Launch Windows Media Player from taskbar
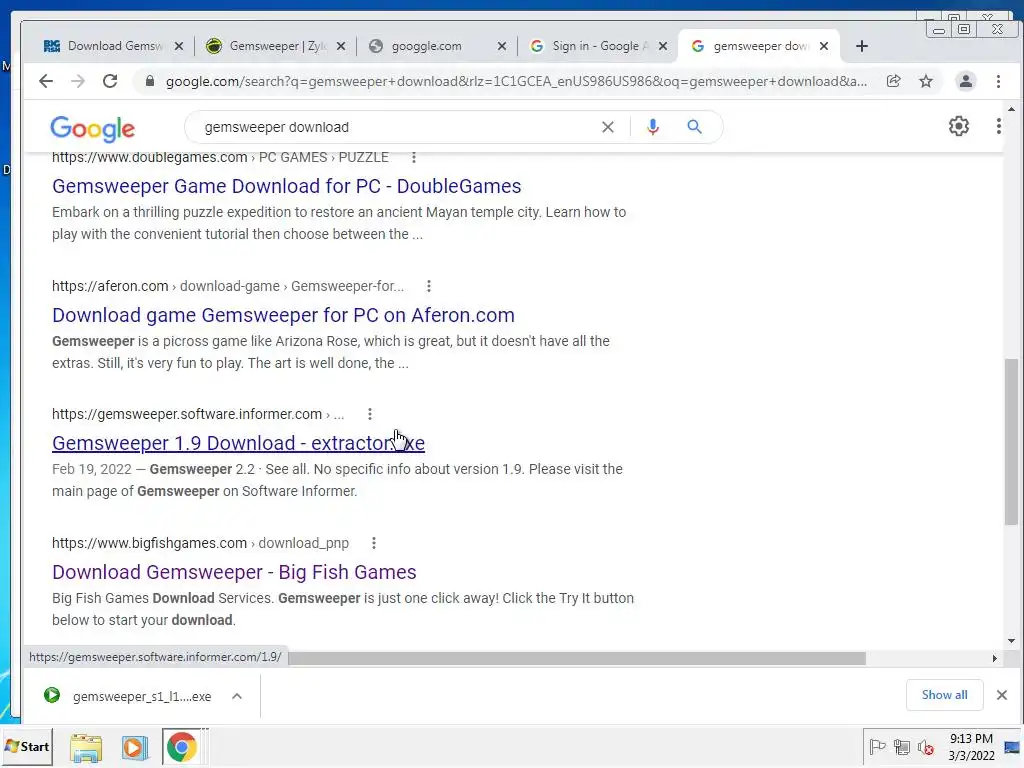Viewport: 1024px width, 768px height. tap(135, 748)
